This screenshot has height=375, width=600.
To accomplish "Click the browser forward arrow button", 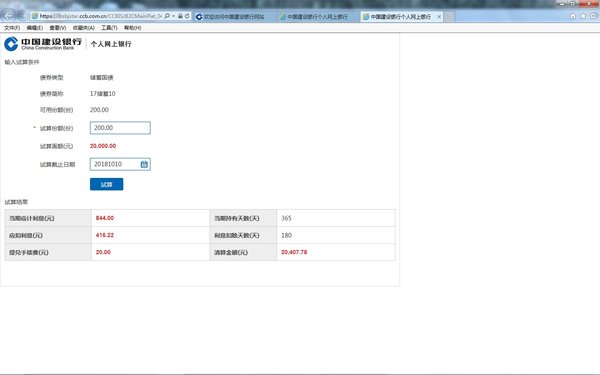I will tap(22, 16).
